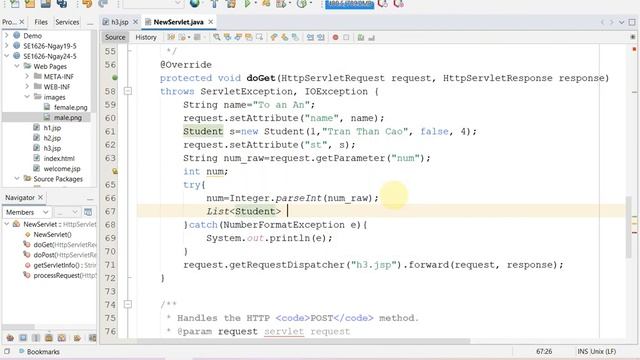This screenshot has width=640, height=360.
Task: Toggle the fifth filter icon in the Navigator bottom bar
Action: (62, 338)
